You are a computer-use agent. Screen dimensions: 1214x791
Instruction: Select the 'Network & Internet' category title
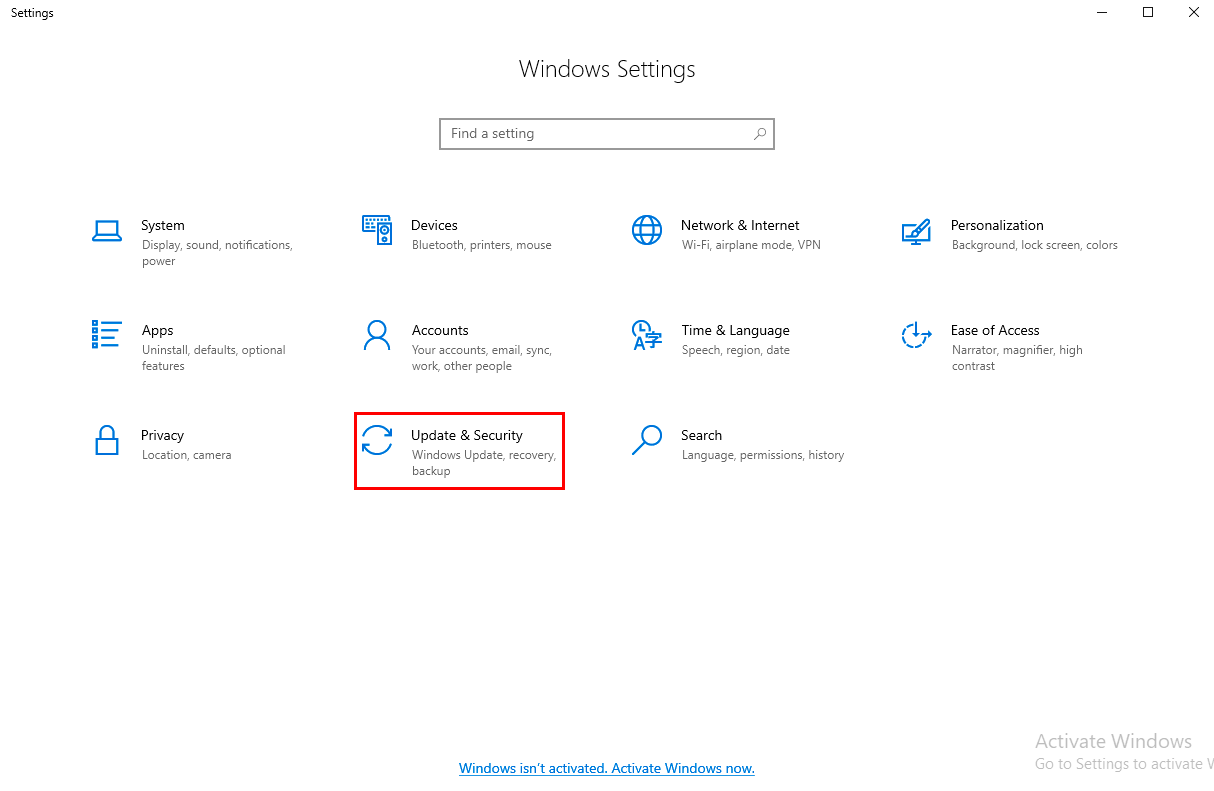(x=740, y=225)
